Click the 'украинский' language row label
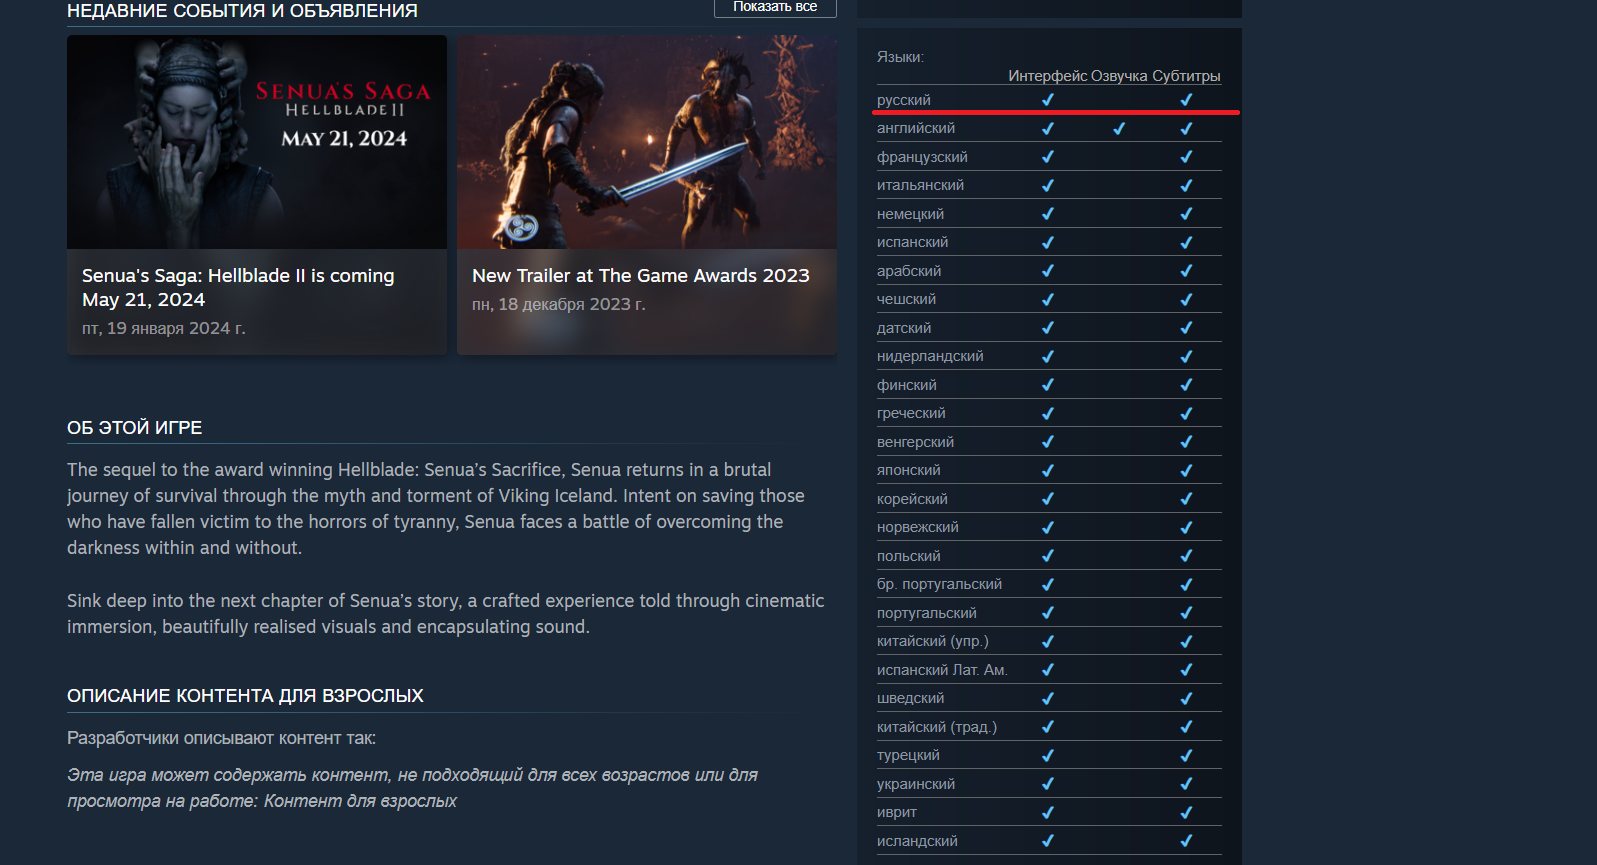 pyautogui.click(x=916, y=784)
